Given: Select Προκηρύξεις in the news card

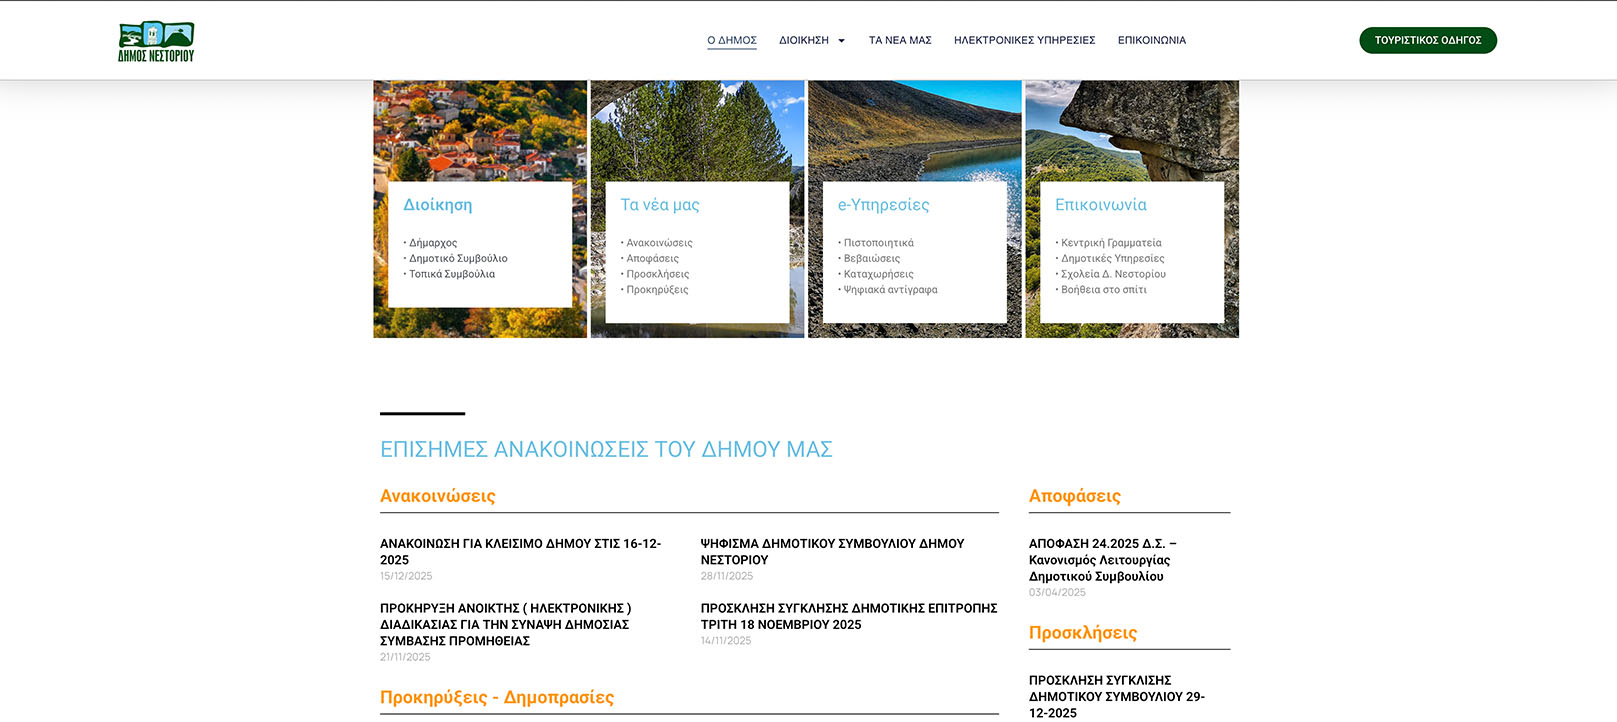Looking at the screenshot, I should [657, 290].
